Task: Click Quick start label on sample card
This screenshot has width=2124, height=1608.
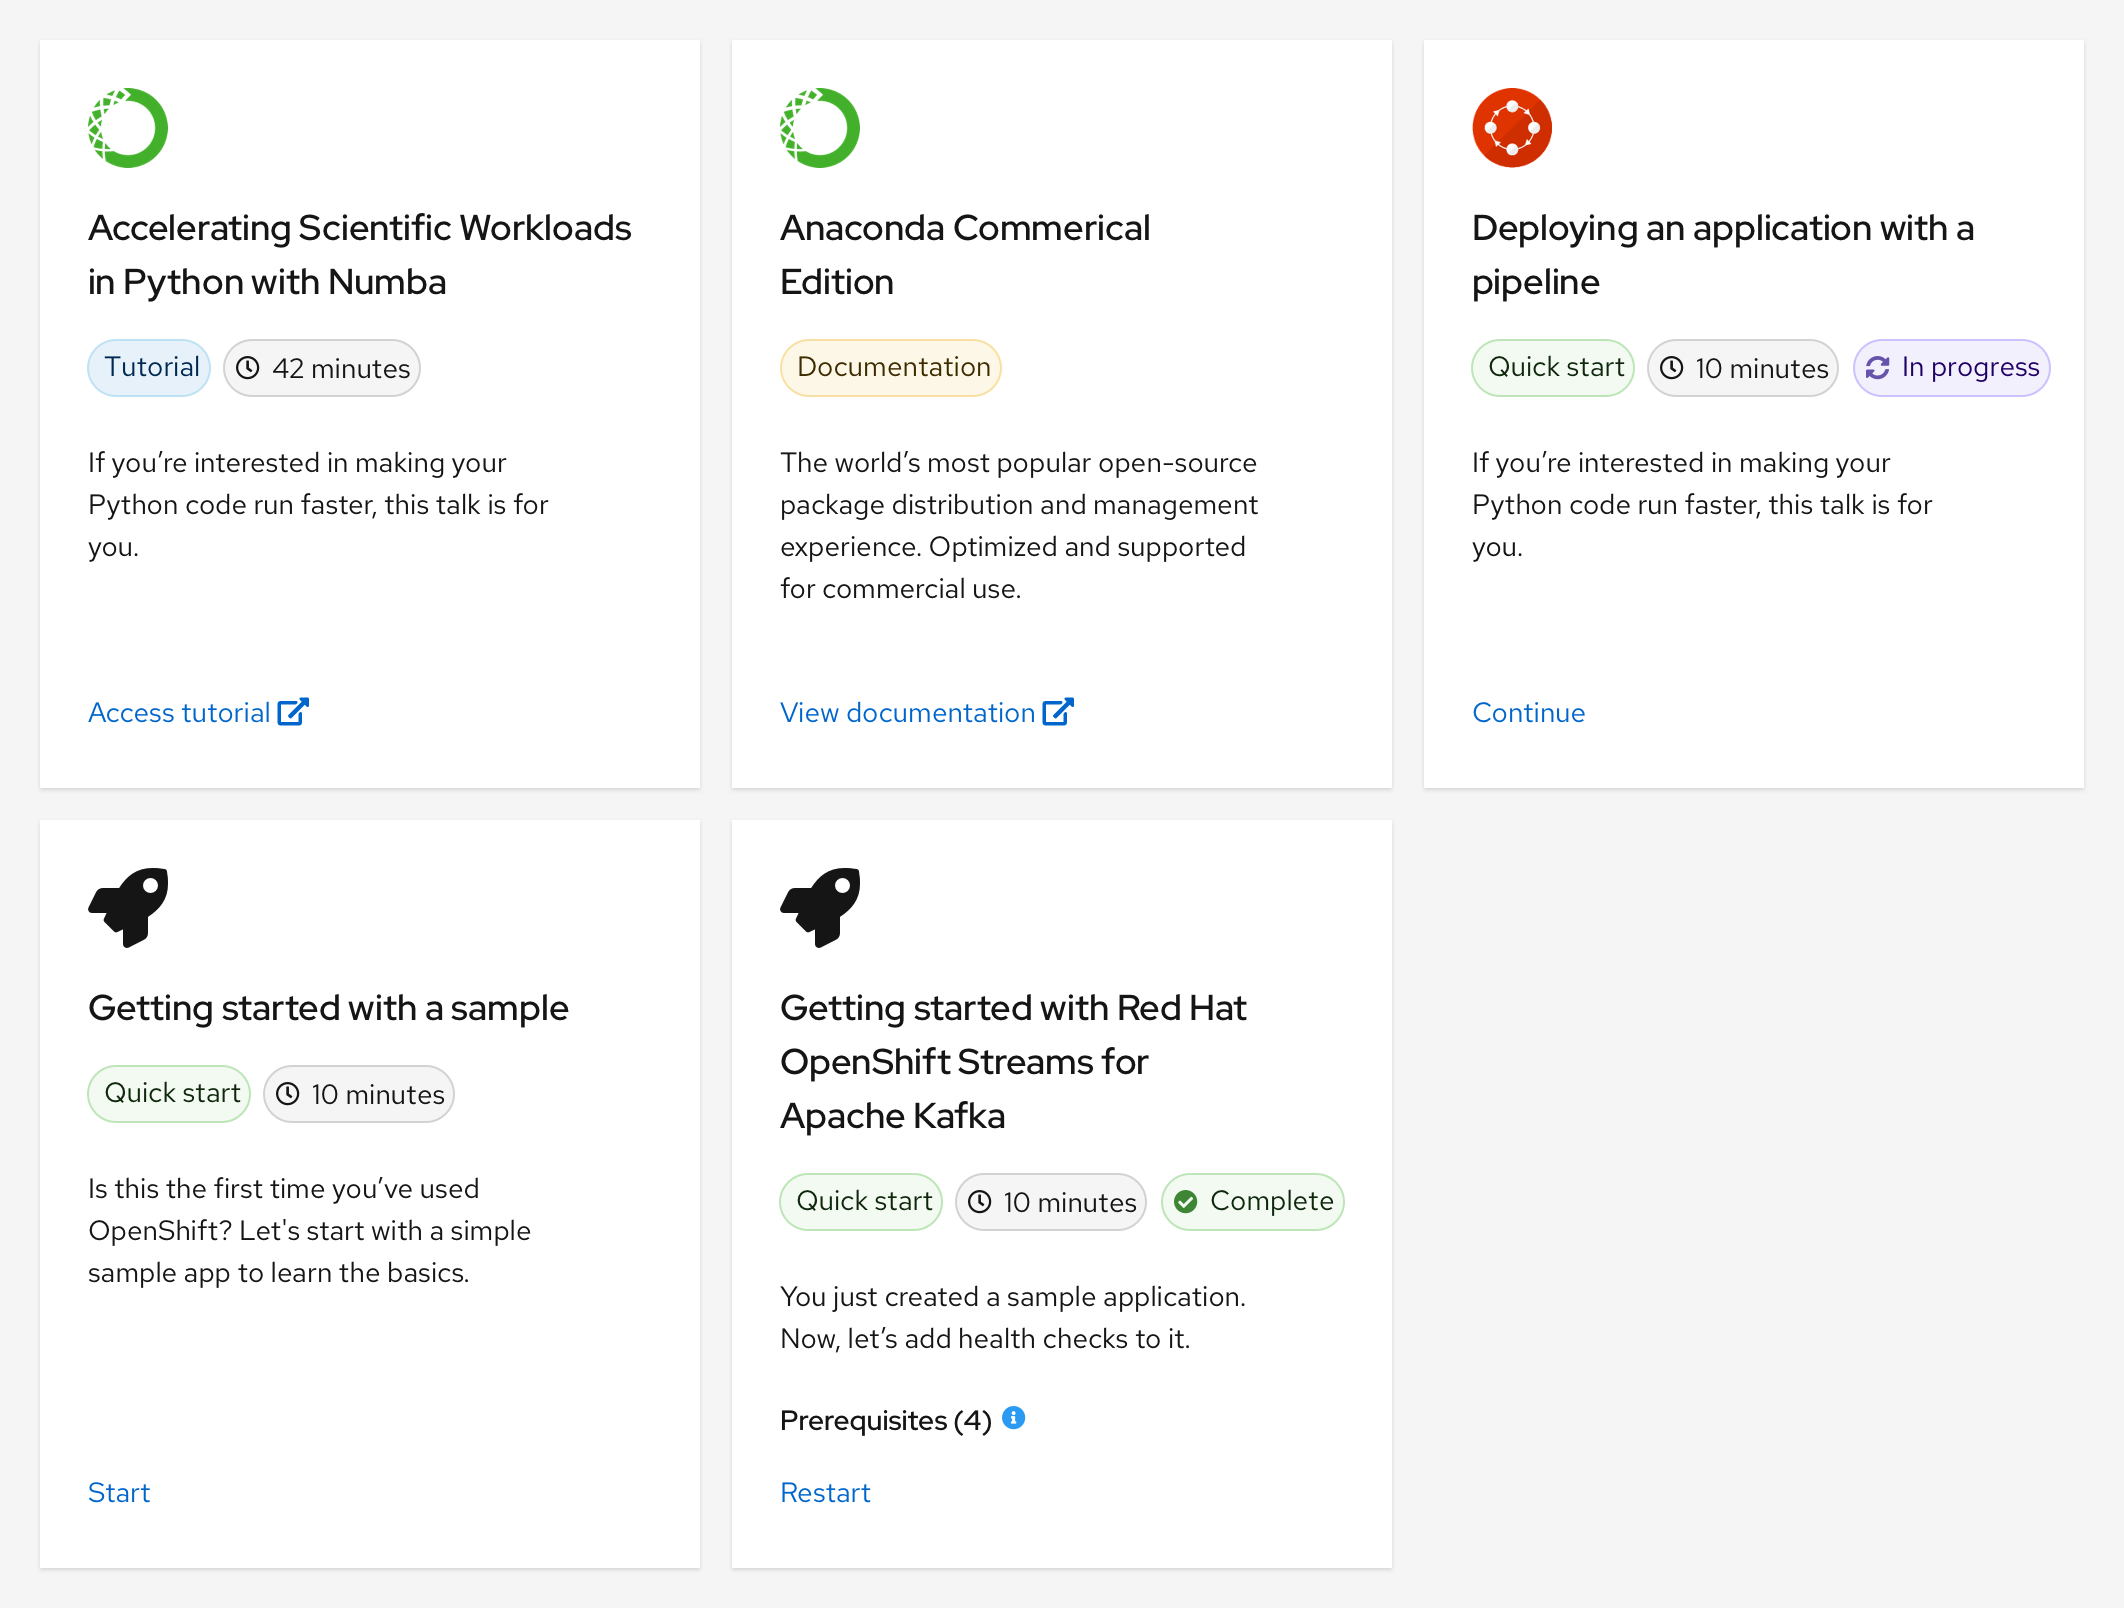Action: pos(170,1094)
